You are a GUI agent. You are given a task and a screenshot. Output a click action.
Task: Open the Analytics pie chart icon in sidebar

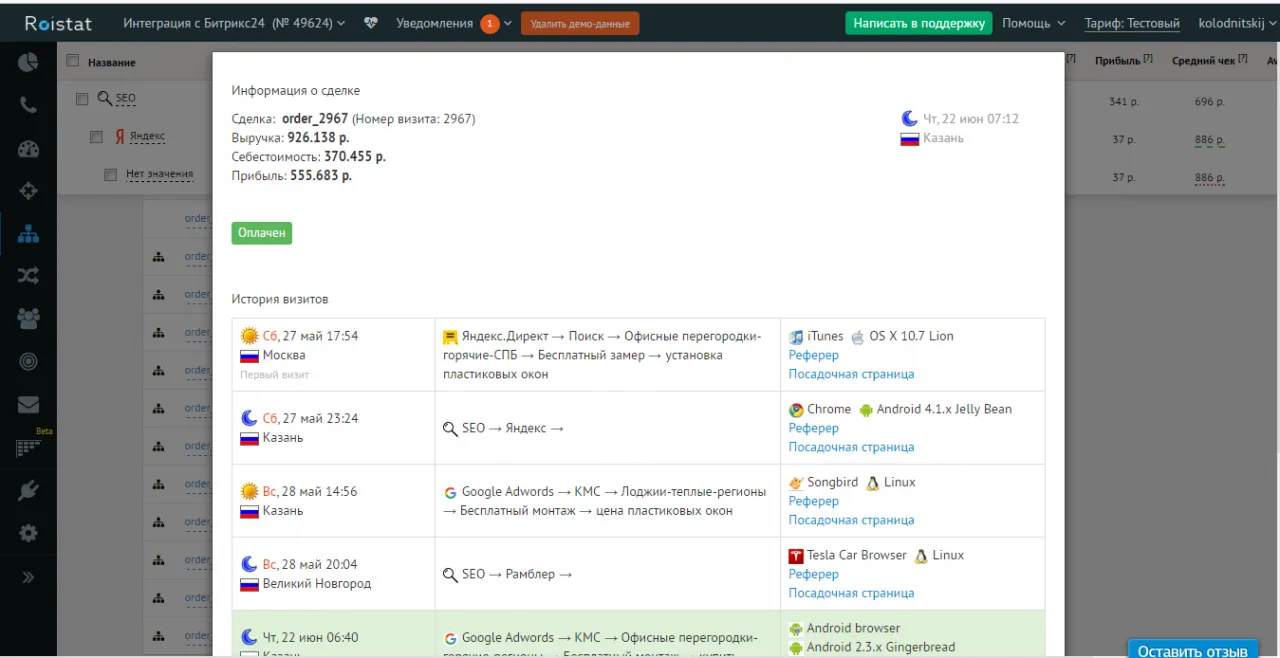tap(27, 61)
